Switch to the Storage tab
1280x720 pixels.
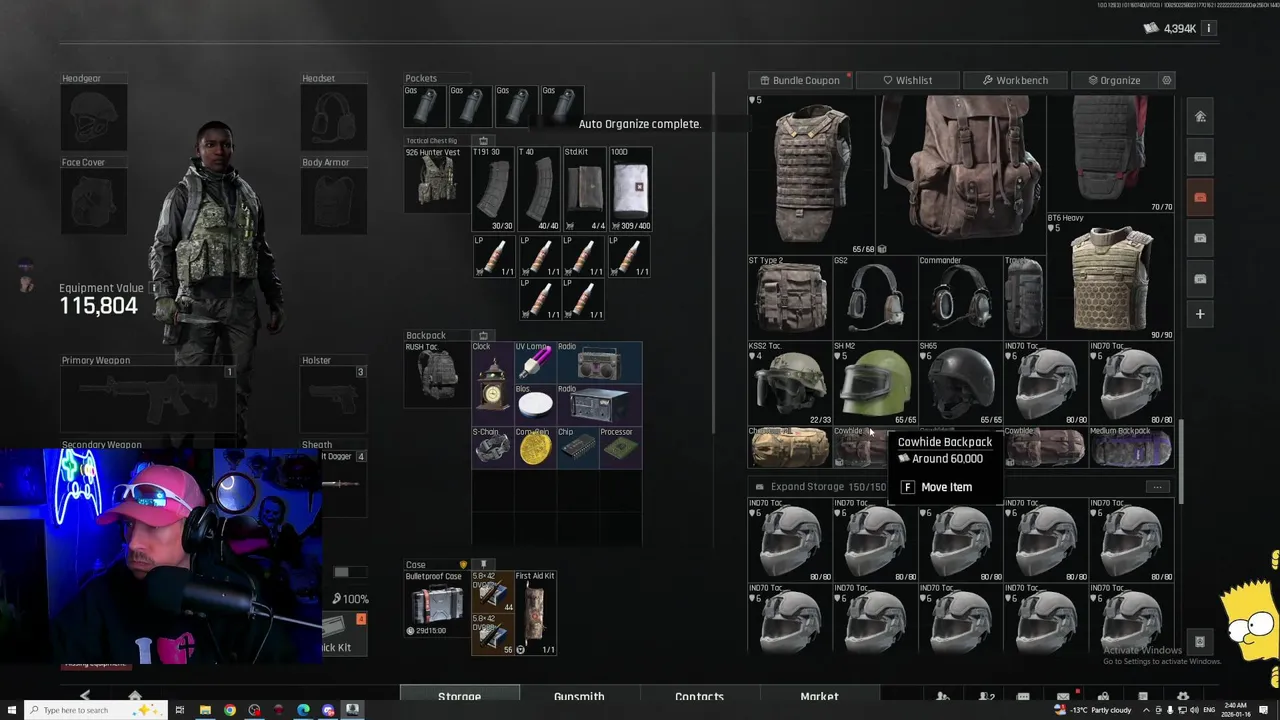pyautogui.click(x=459, y=696)
